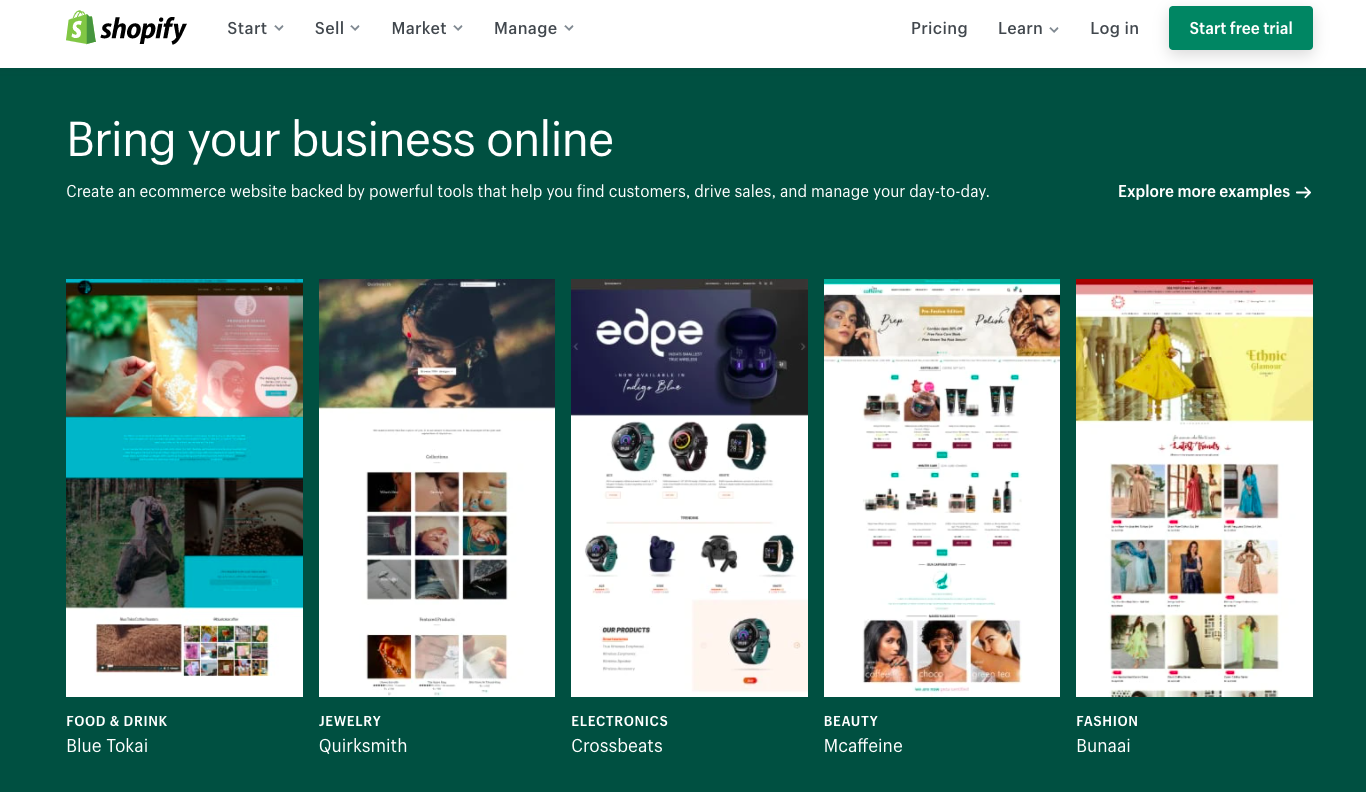Screen dimensions: 1366x792
Task: Click the Shopify shopping bag logo
Action: pos(81,28)
